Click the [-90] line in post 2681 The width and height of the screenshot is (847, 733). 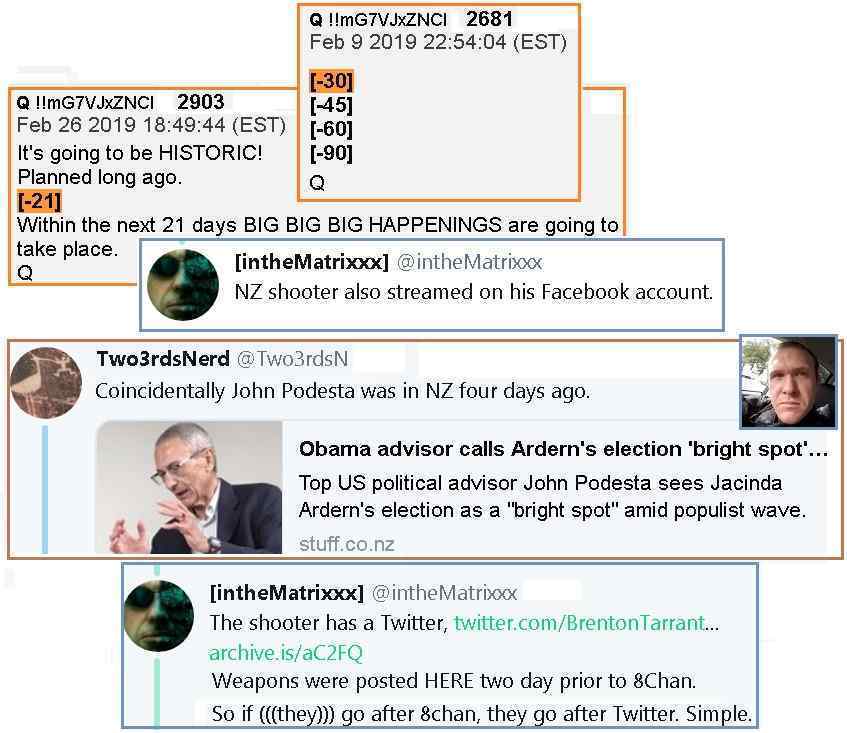pyautogui.click(x=331, y=153)
